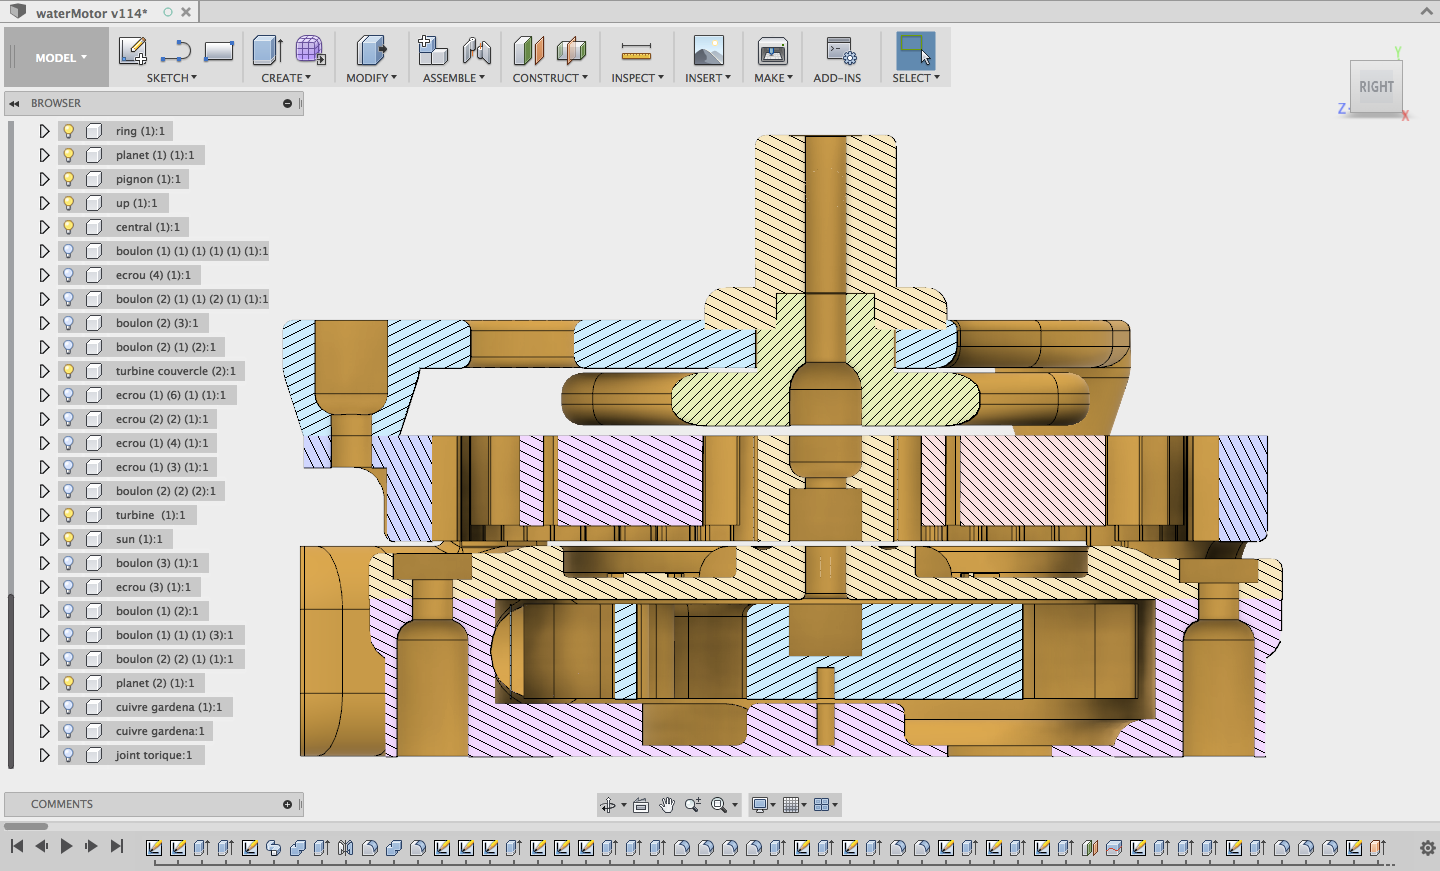Viewport: 1440px width, 871px height.
Task: Click the Offset Plane Construct icon
Action: coord(528,51)
